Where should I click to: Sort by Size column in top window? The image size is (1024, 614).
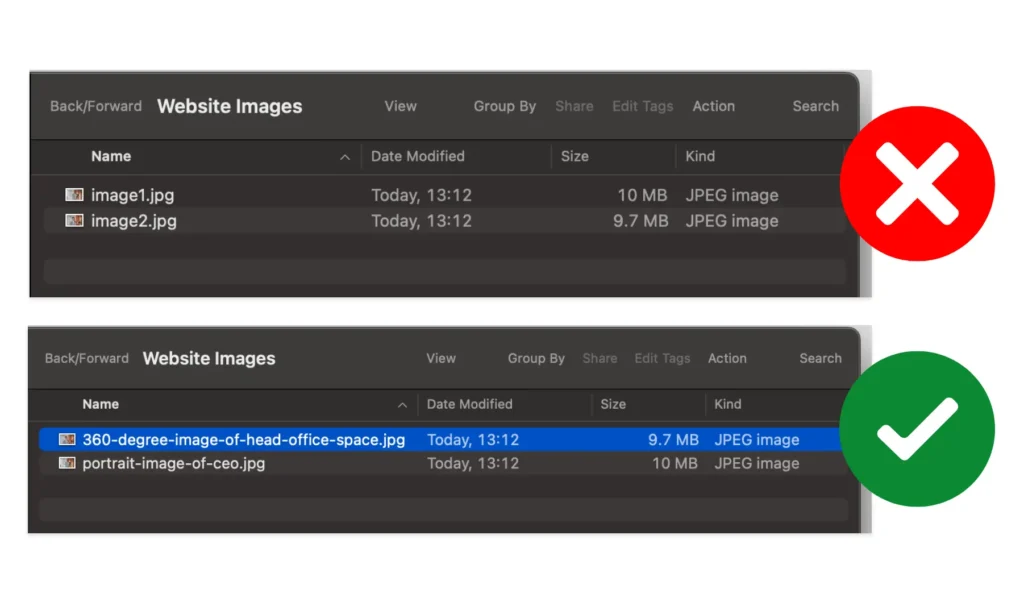click(x=575, y=156)
